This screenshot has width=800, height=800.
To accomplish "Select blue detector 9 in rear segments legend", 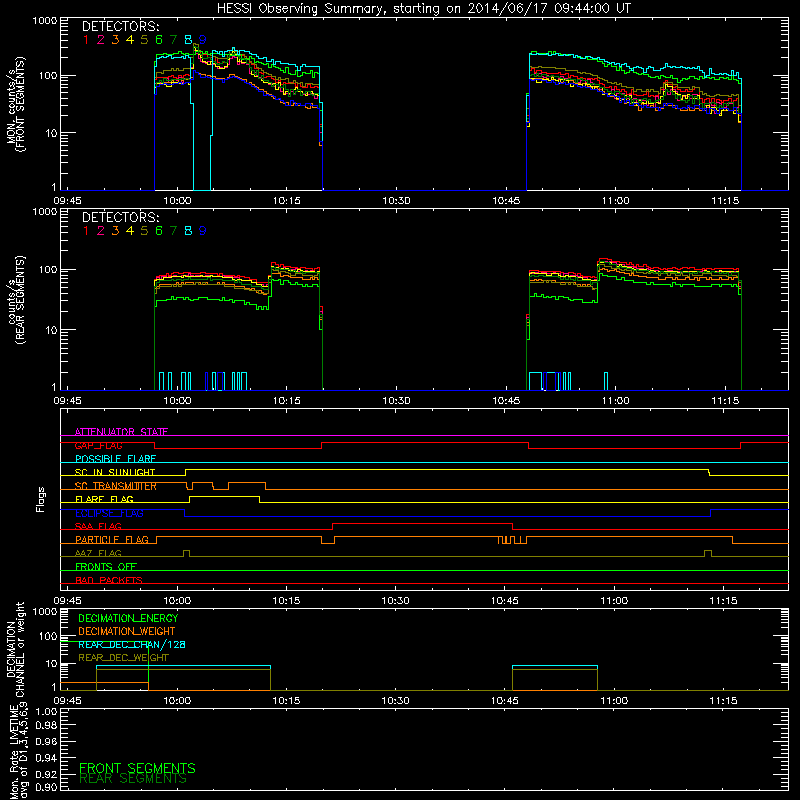I will coord(203,231).
